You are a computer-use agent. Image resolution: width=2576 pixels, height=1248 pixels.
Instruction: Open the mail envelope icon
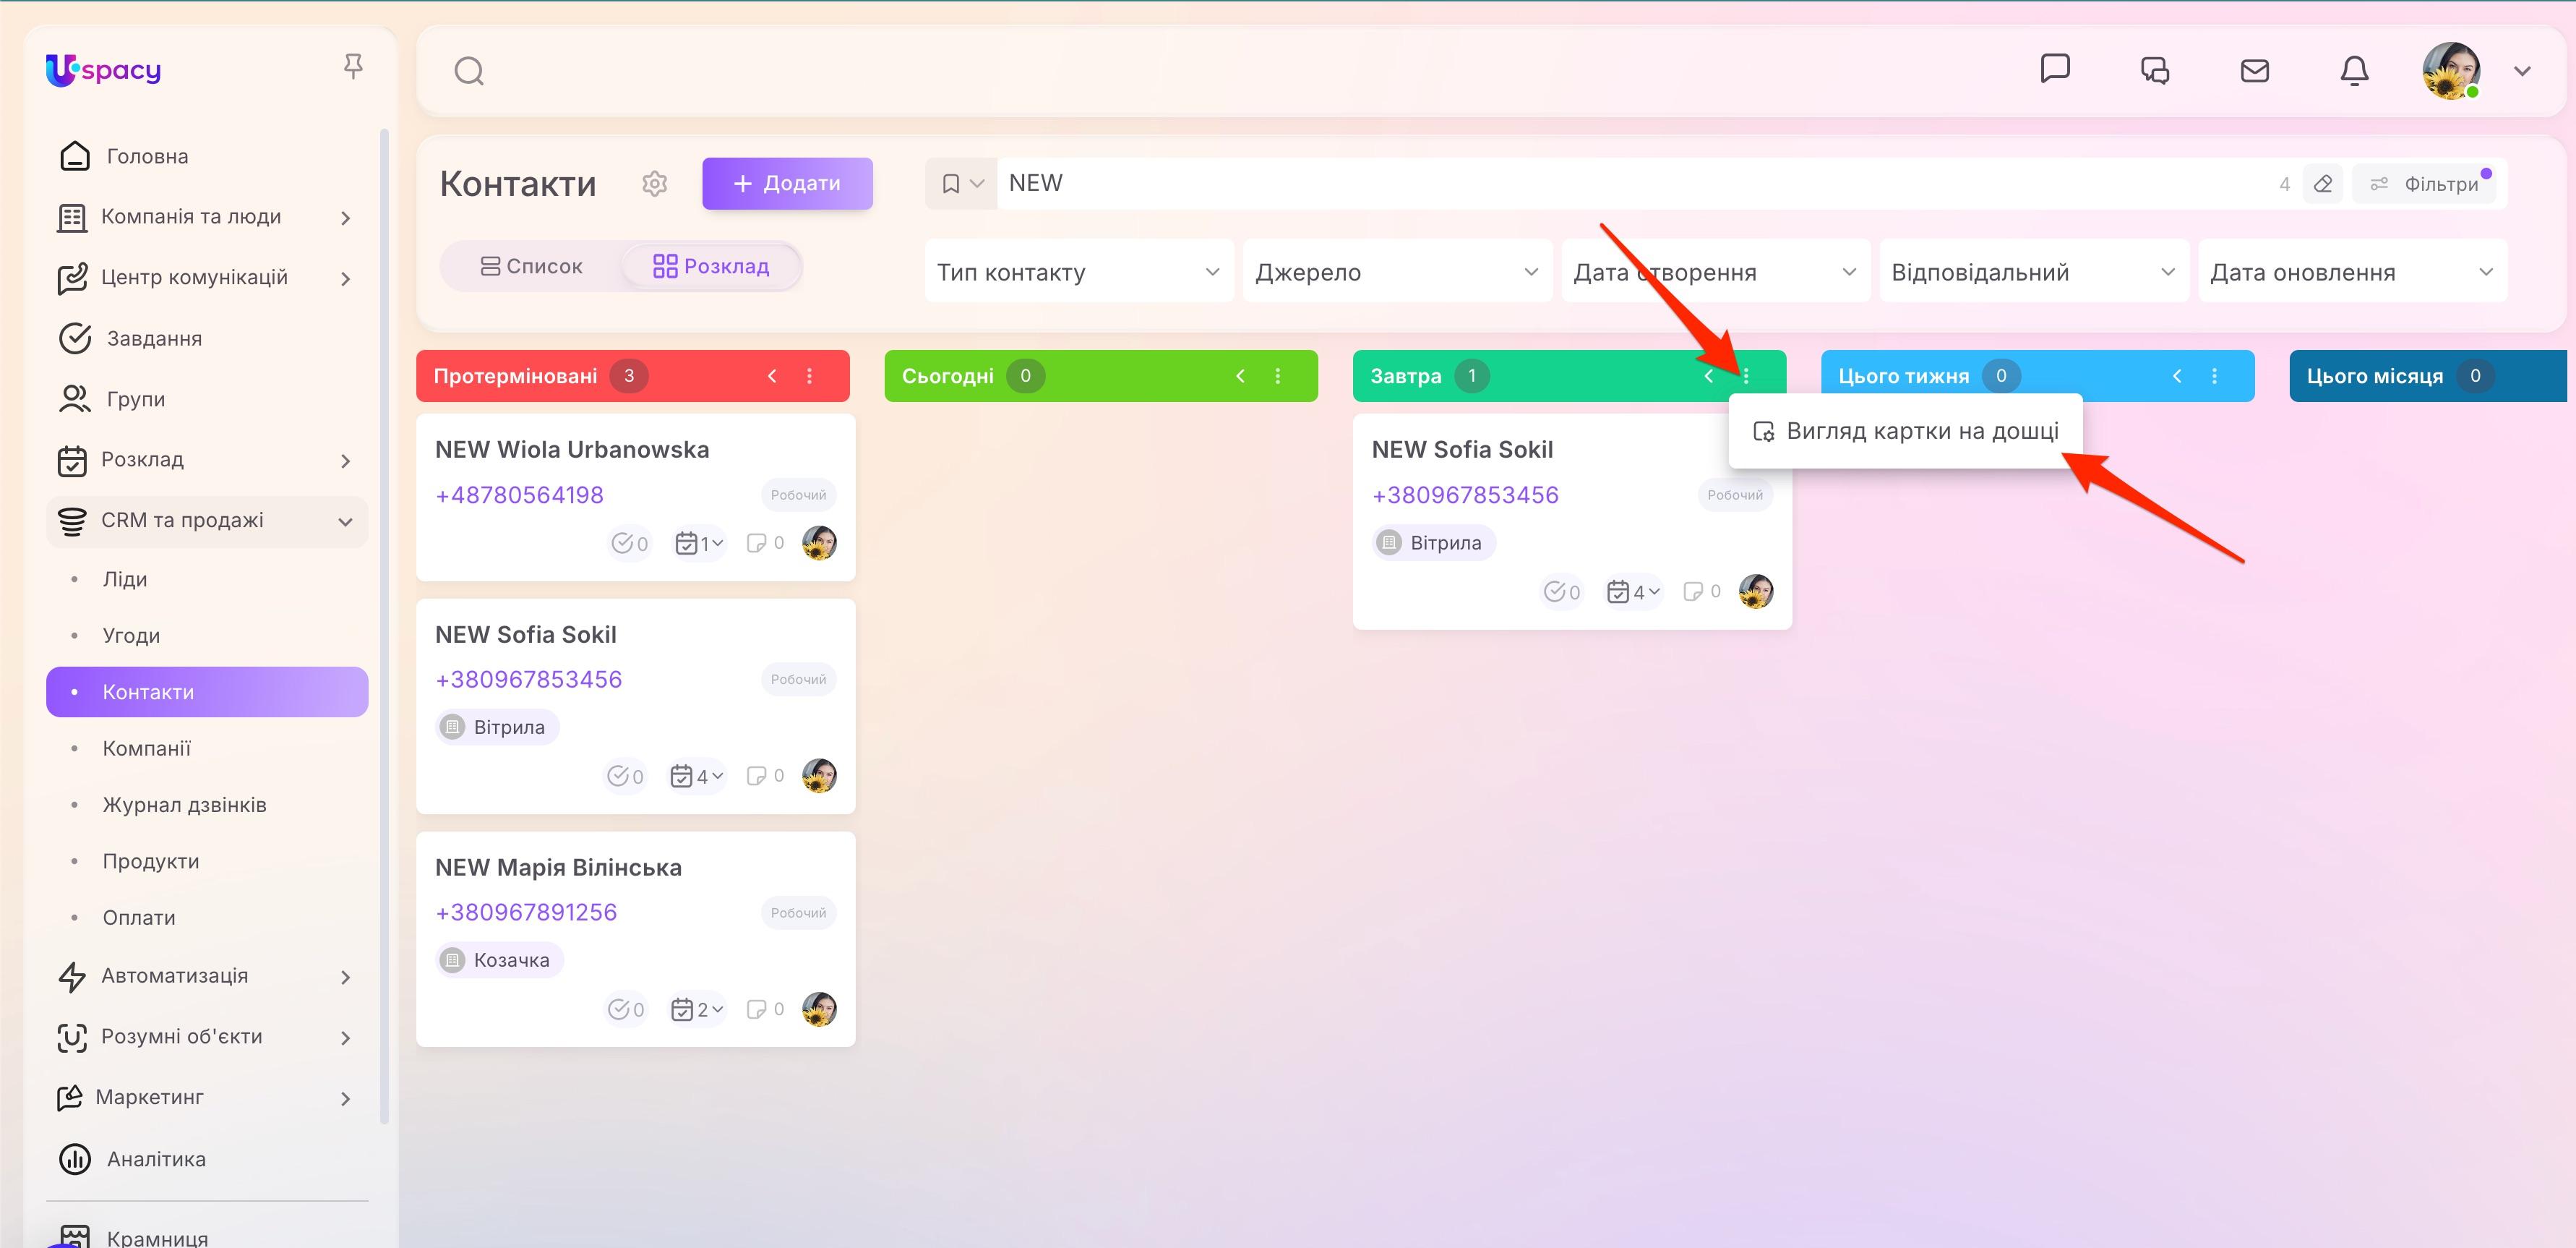pos(2254,71)
